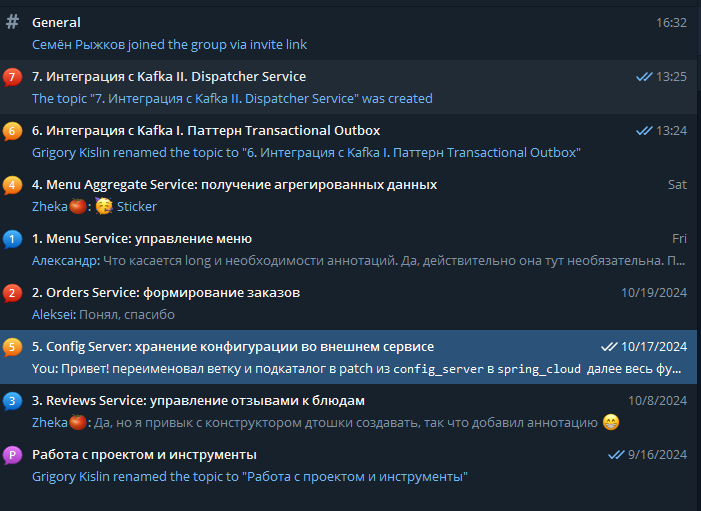Open the Transactional Outbox topic title
Screen dimensions: 701x511
(206, 131)
